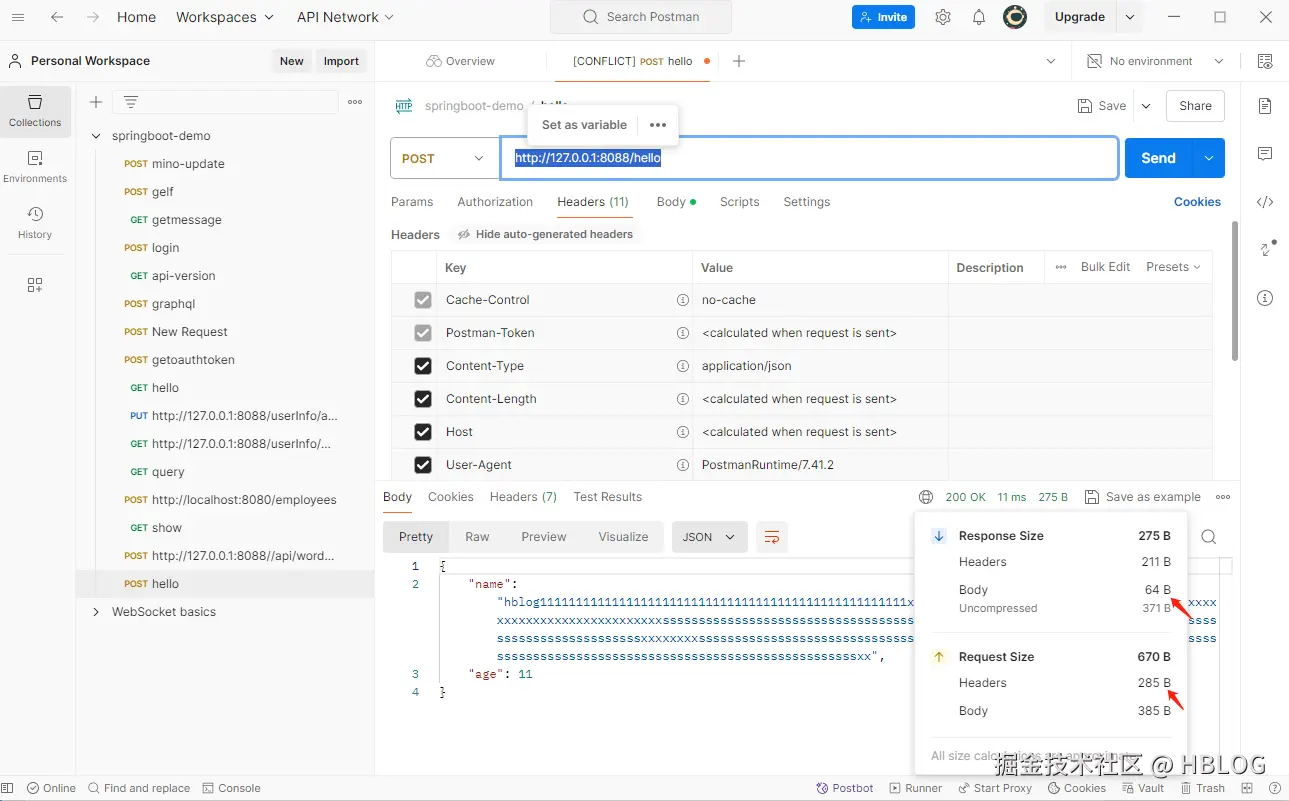Screen dimensions: 1289x801
Task: Uncheck the Content-Length header
Action: (x=423, y=399)
